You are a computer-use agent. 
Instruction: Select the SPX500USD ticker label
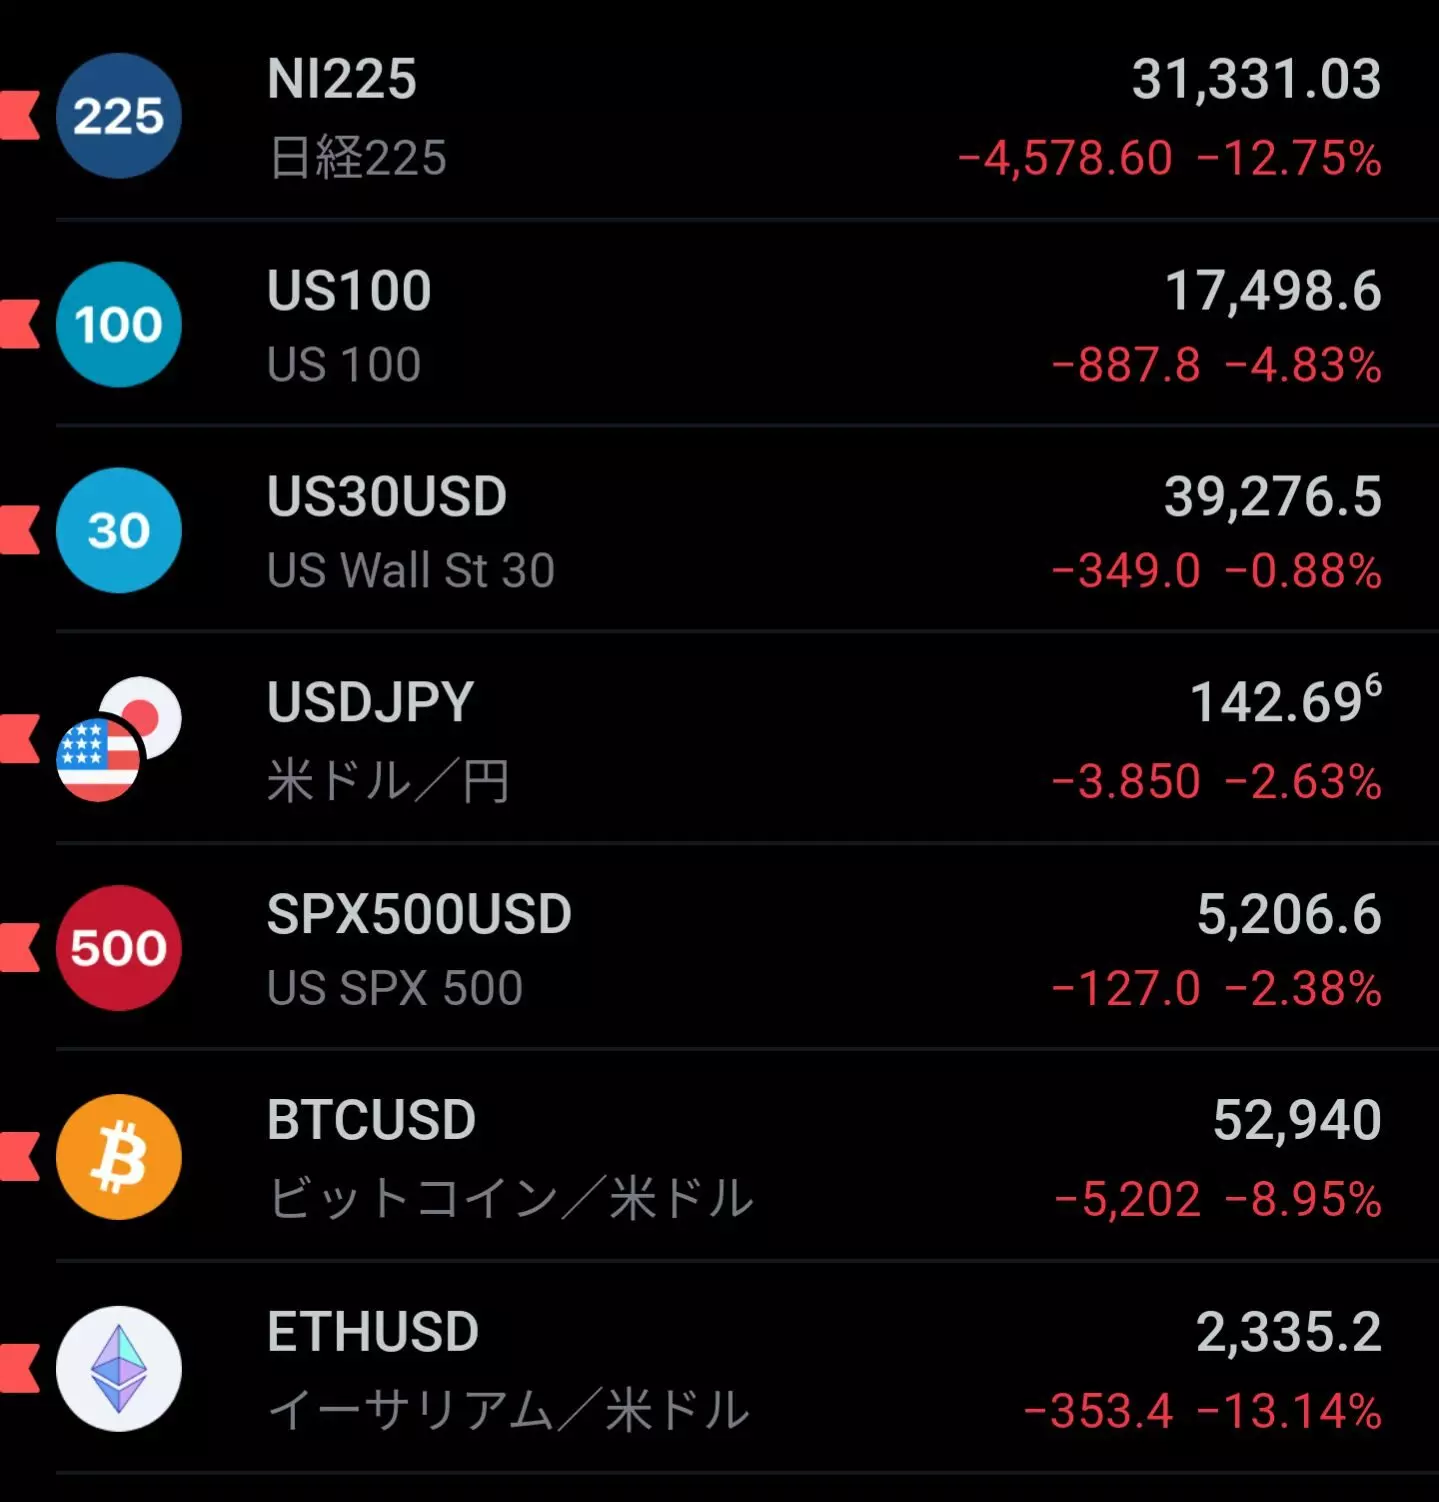[x=419, y=914]
